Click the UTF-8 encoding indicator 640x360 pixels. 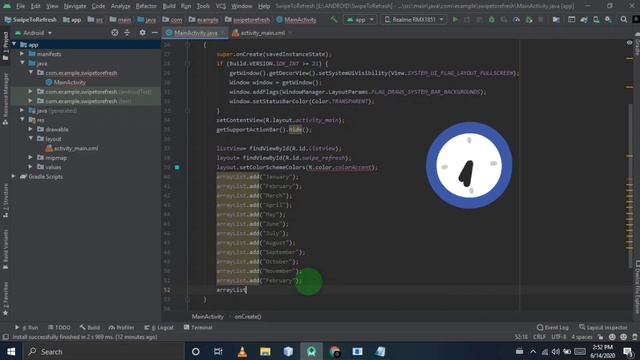[x=558, y=337]
